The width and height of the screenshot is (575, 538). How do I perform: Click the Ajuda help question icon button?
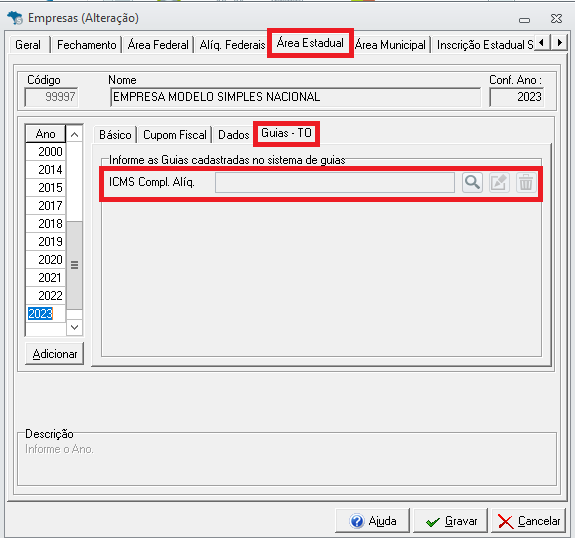click(x=372, y=520)
